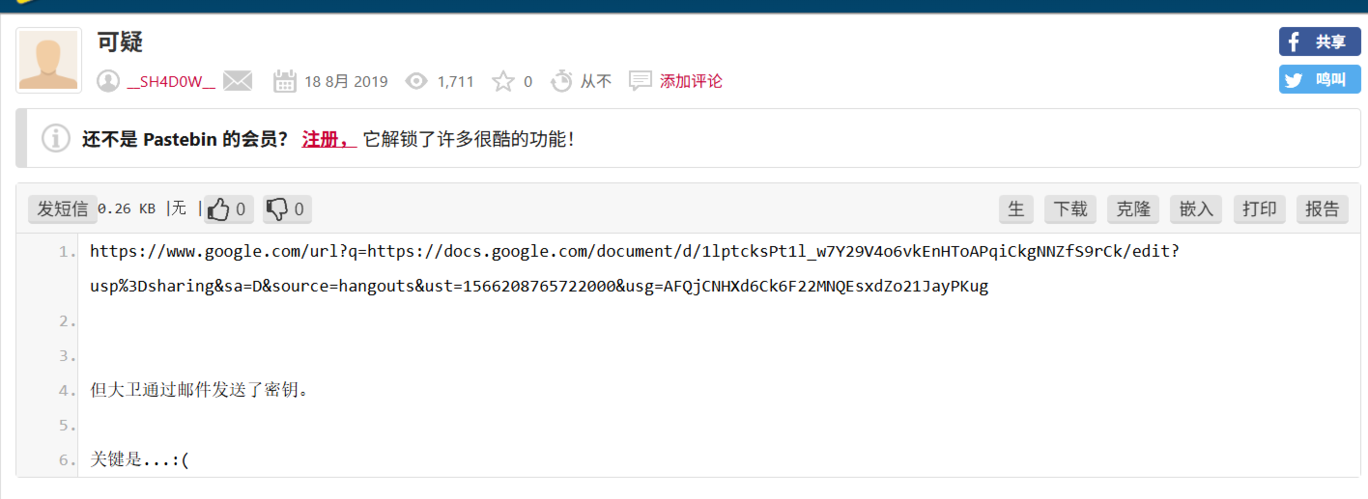
Task: Click the envelope message icon
Action: [237, 81]
